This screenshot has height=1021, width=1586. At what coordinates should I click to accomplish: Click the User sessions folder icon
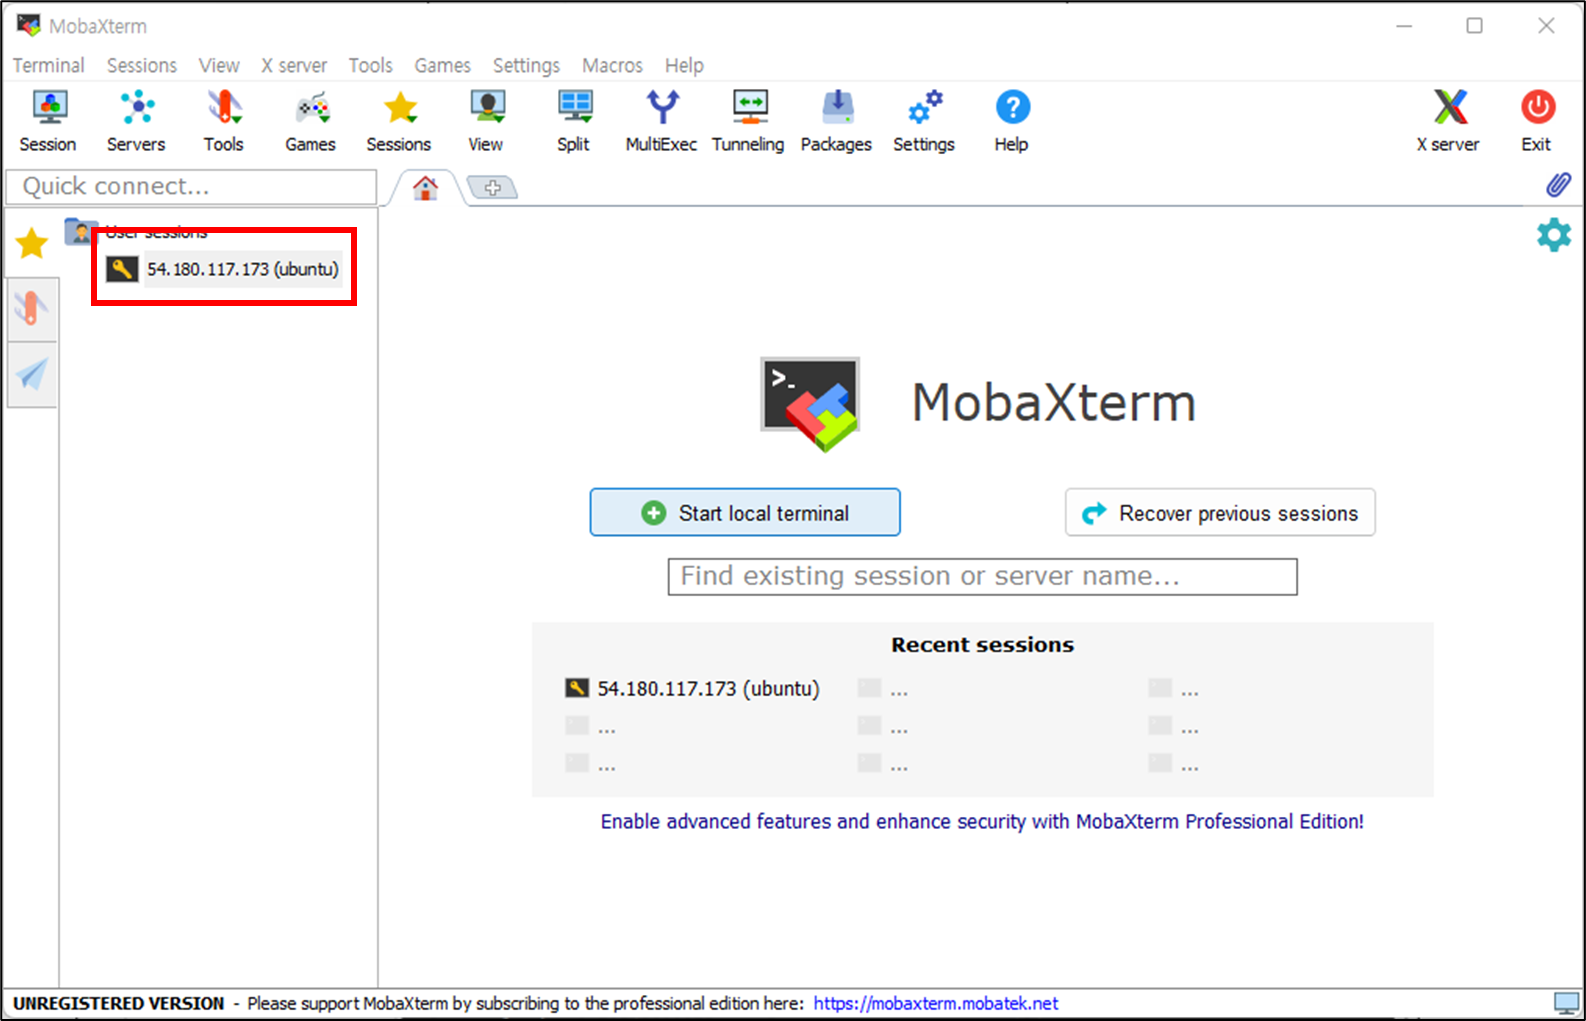[81, 232]
